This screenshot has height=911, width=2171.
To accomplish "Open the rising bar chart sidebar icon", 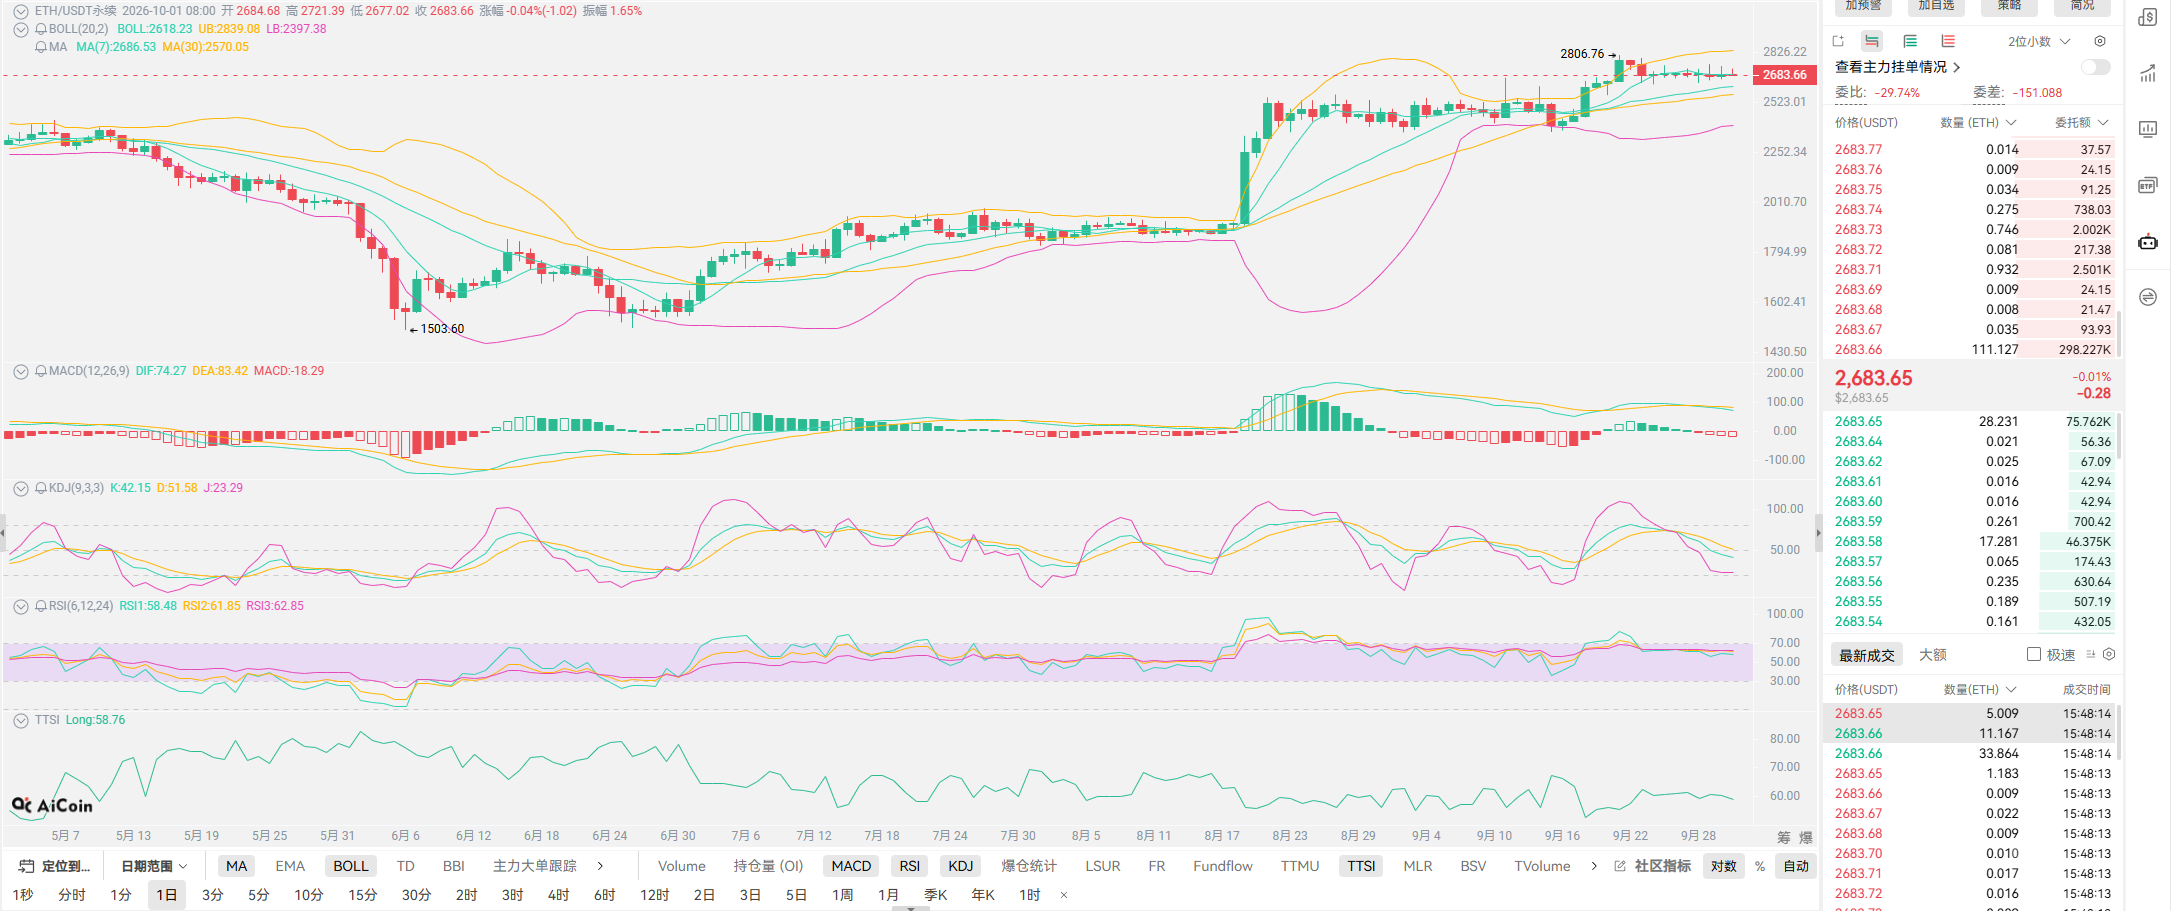I will coord(2148,73).
